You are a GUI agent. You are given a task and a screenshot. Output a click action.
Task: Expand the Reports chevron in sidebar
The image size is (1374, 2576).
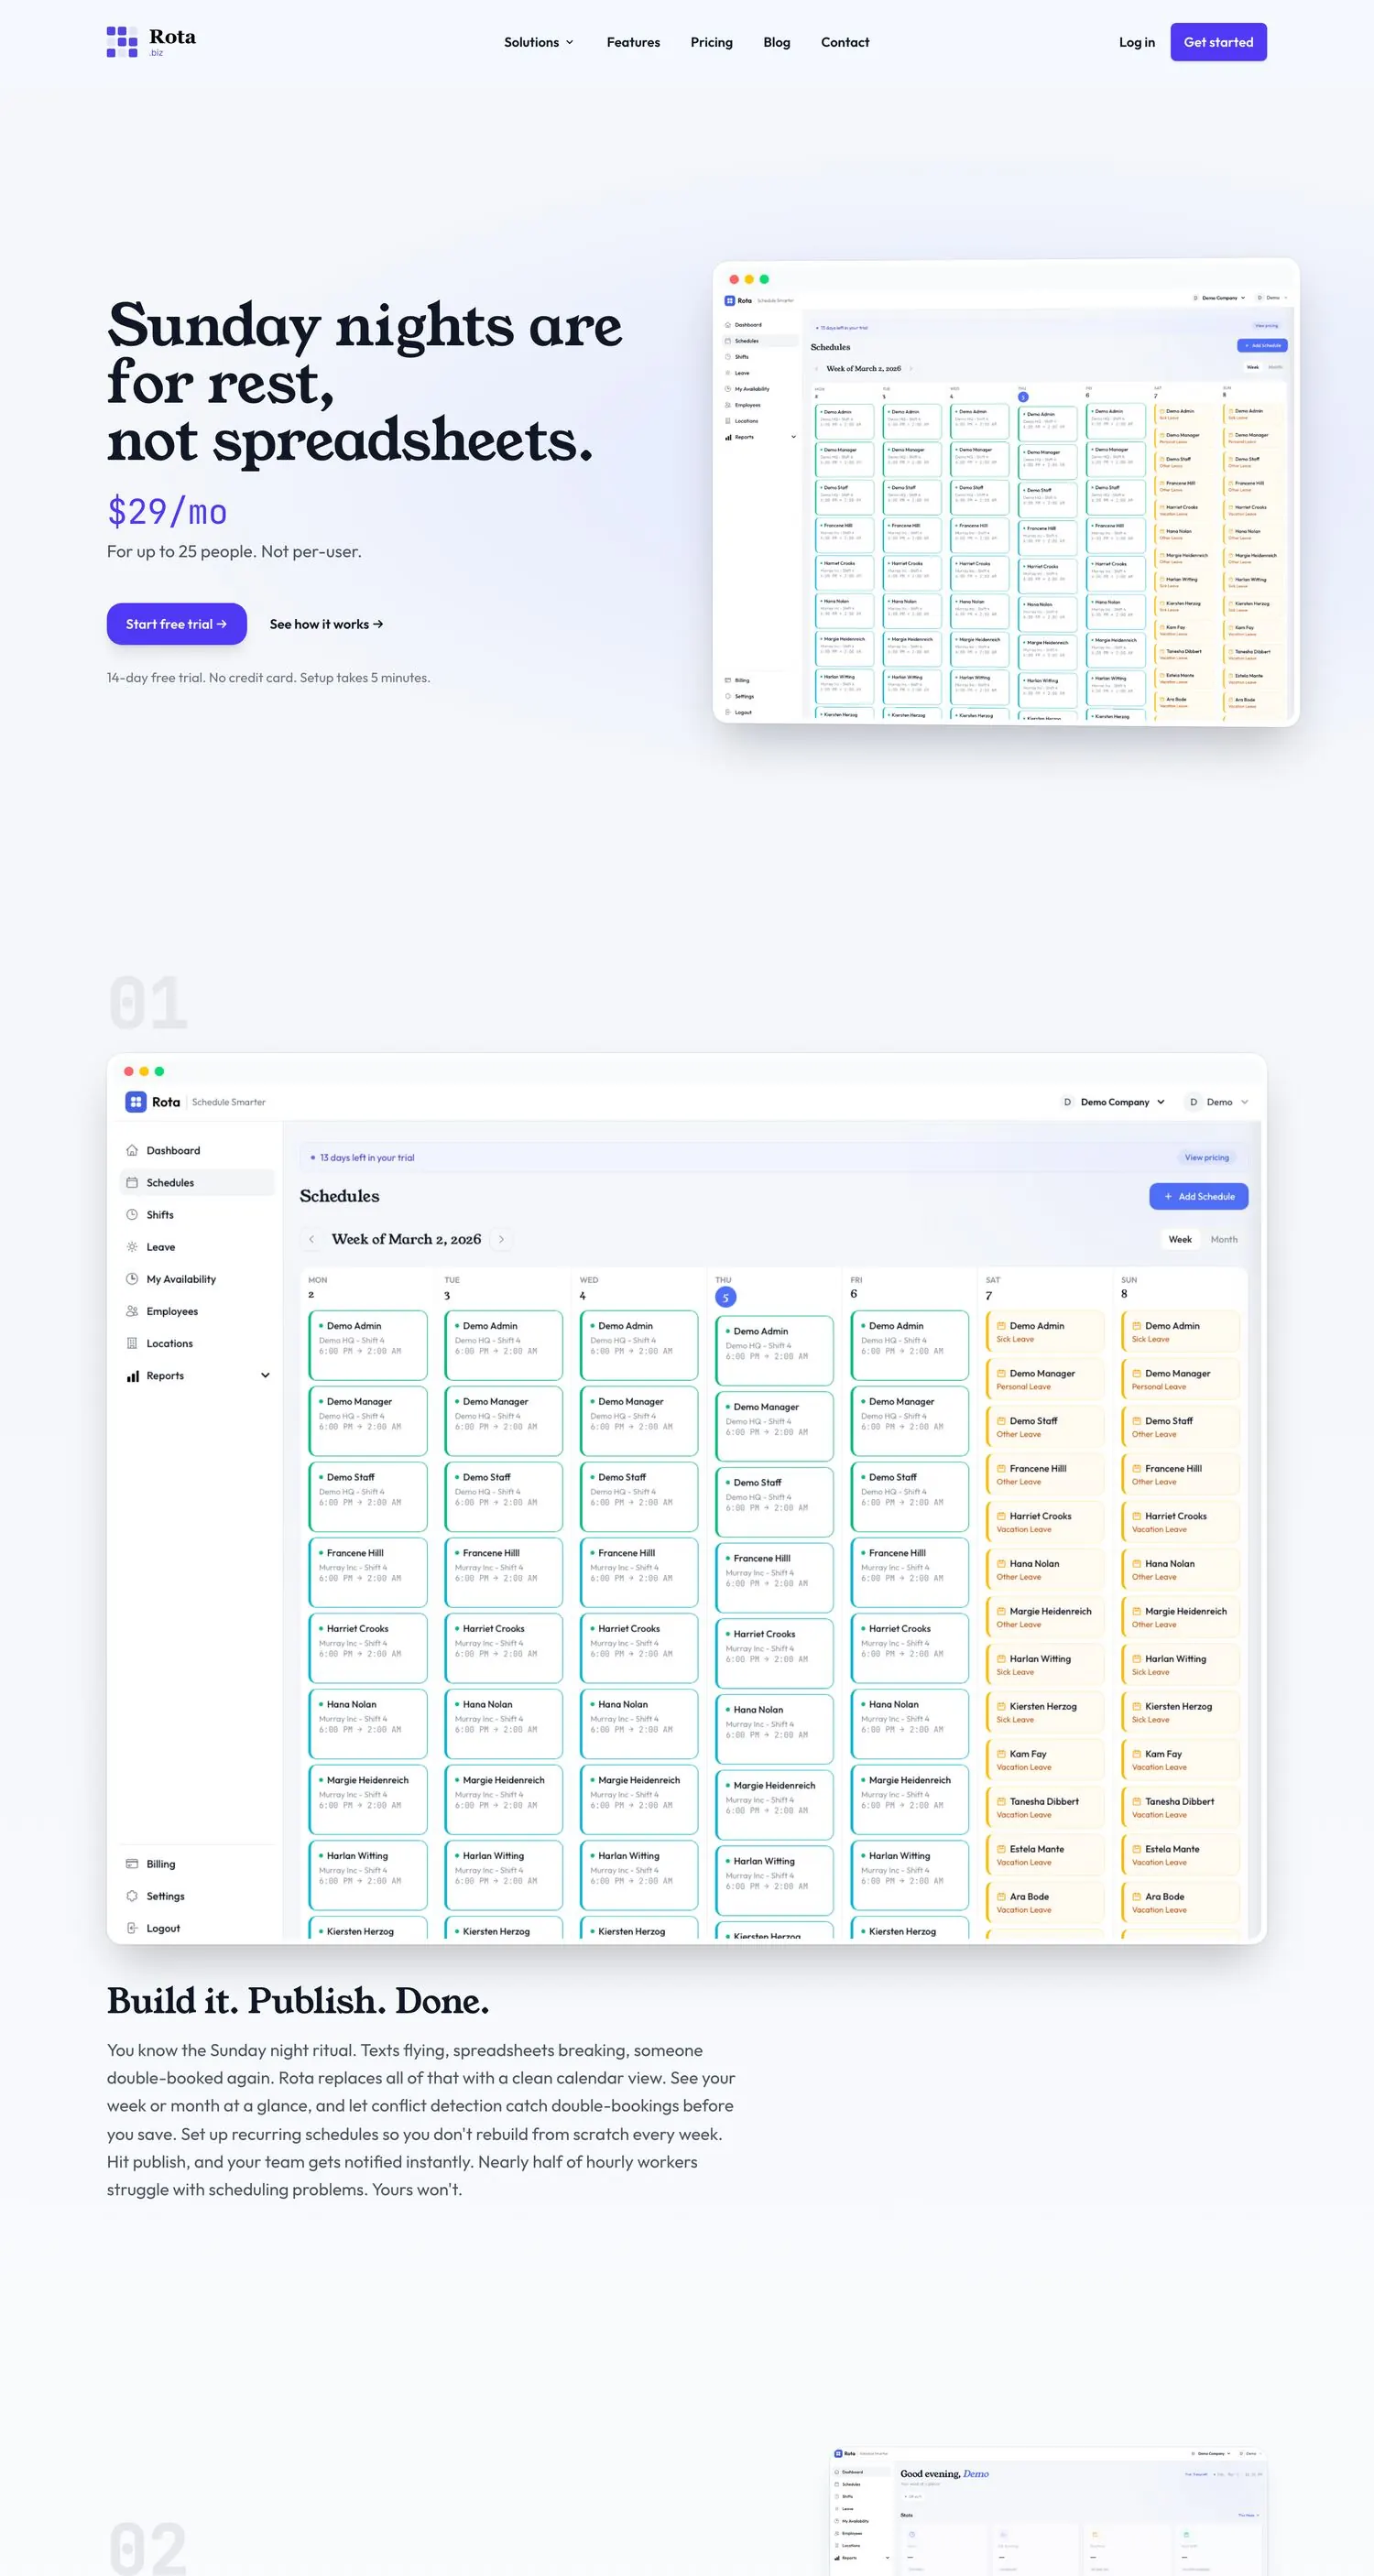265,1375
